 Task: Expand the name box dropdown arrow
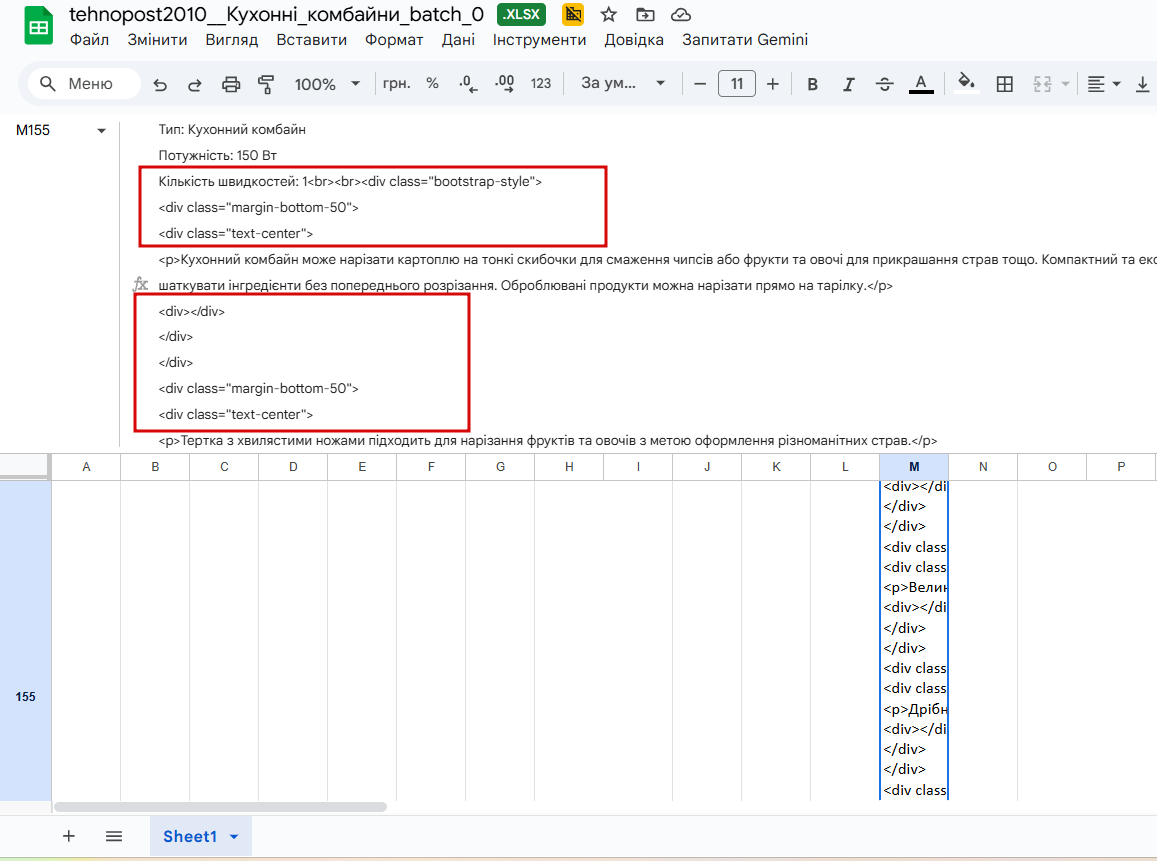pos(102,131)
